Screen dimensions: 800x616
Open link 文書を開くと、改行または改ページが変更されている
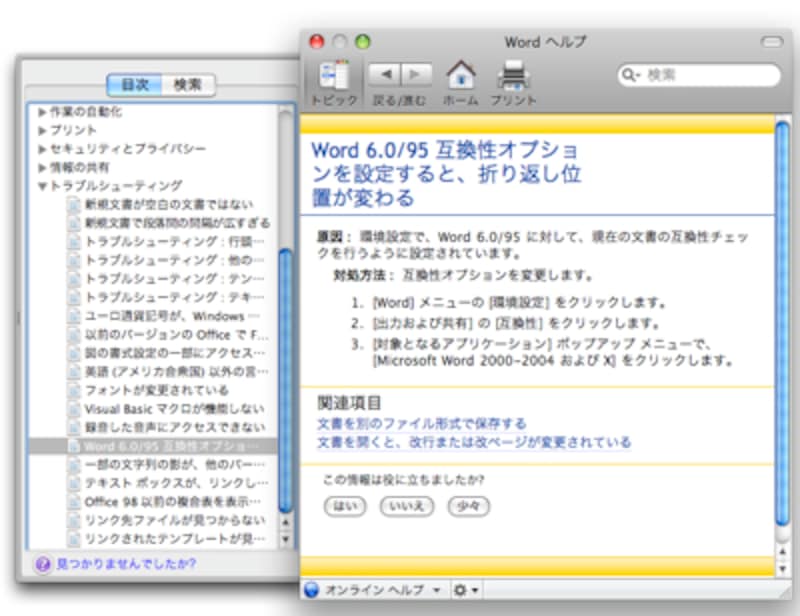point(474,442)
